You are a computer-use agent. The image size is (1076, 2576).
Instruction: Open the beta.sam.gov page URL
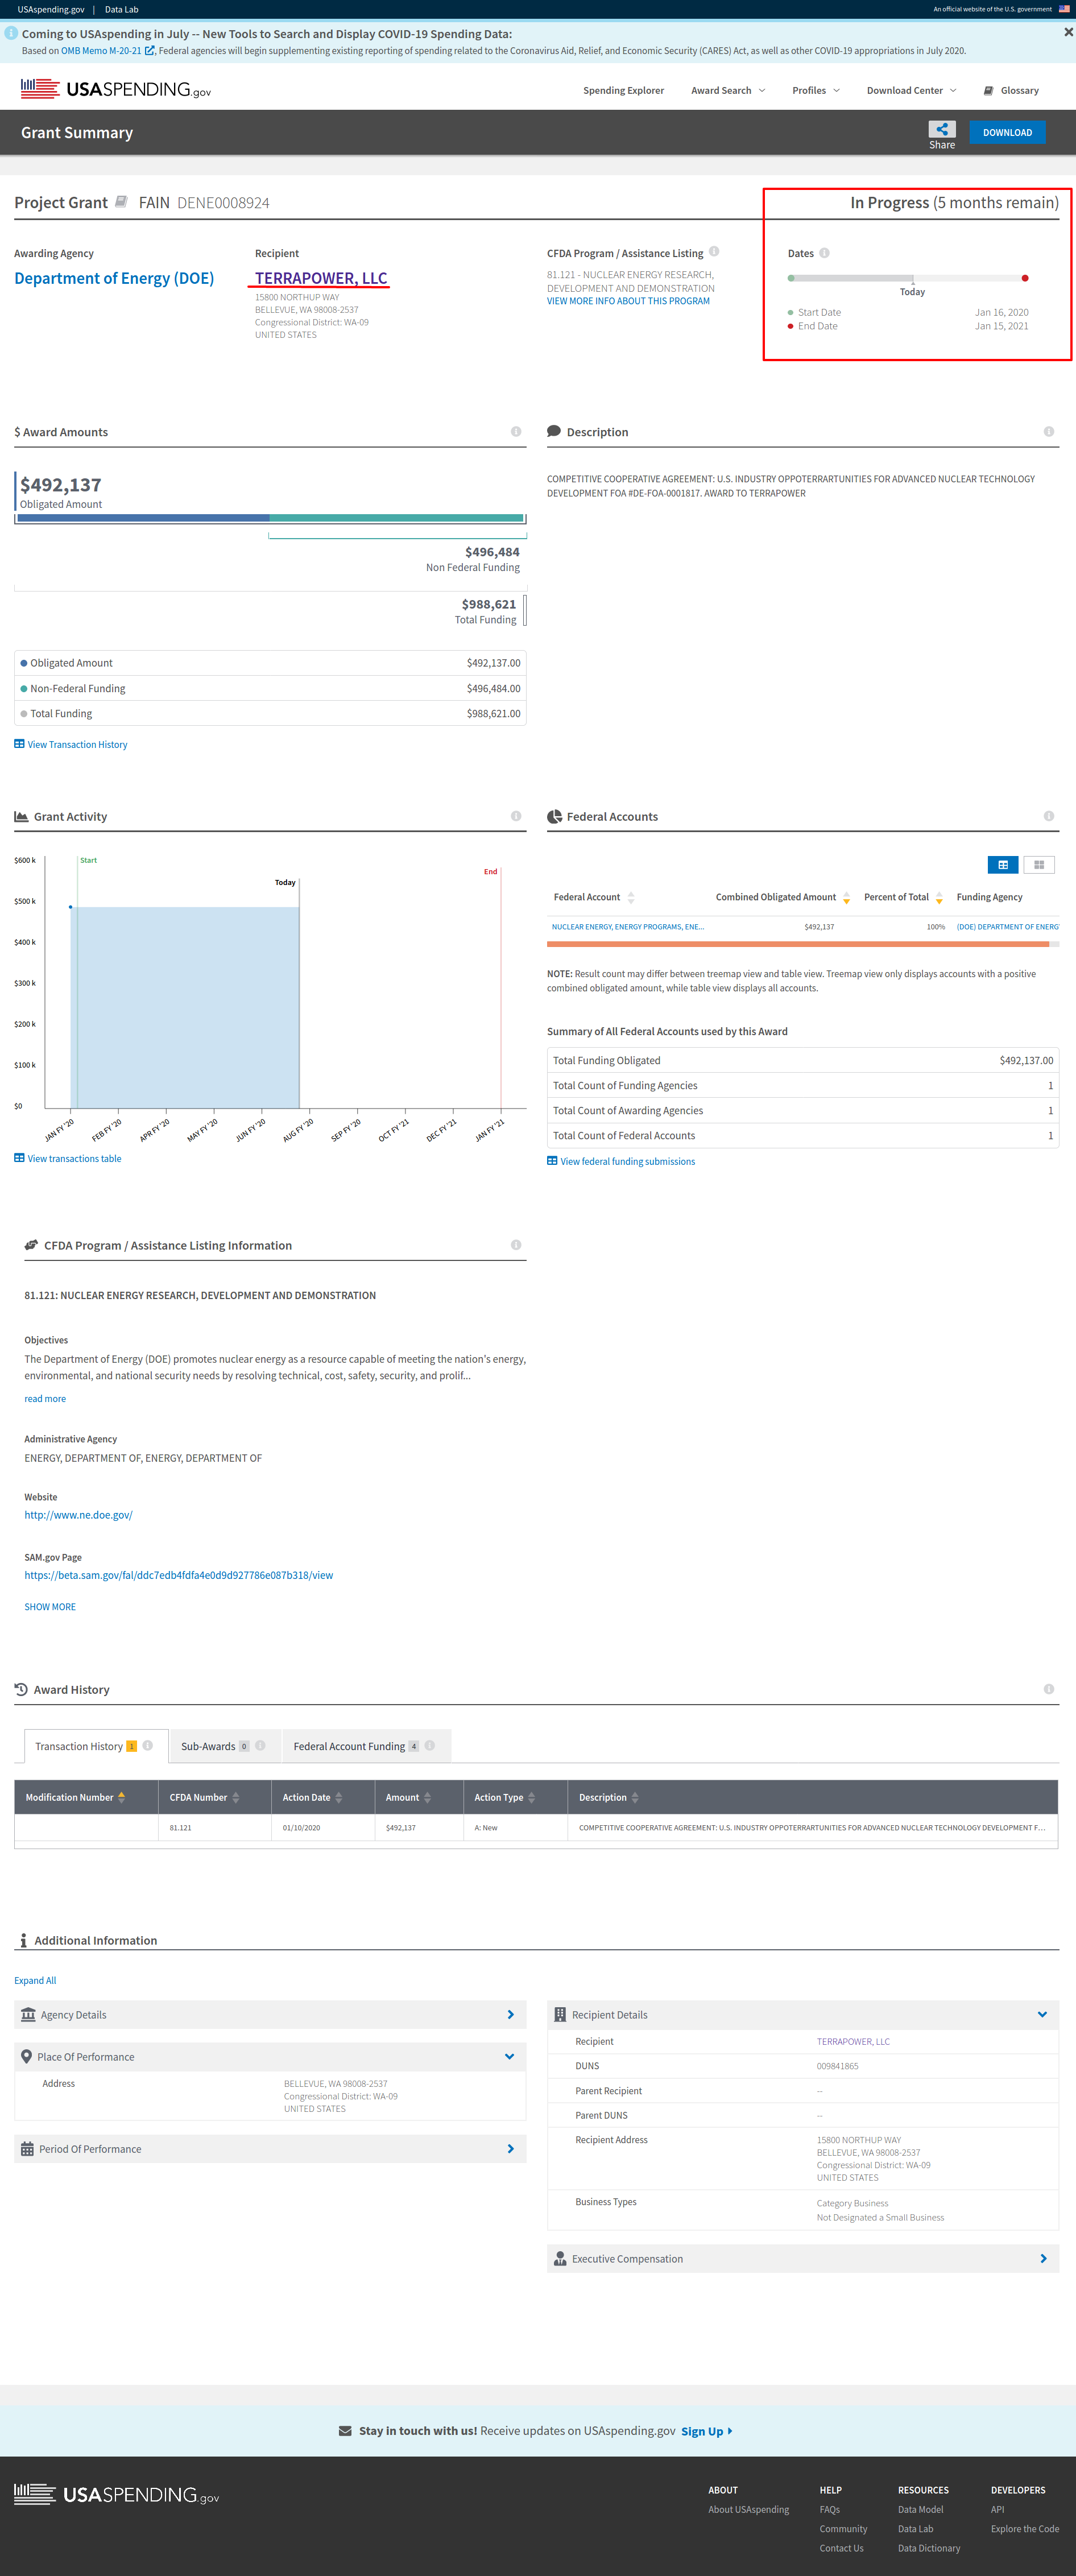pos(179,1575)
